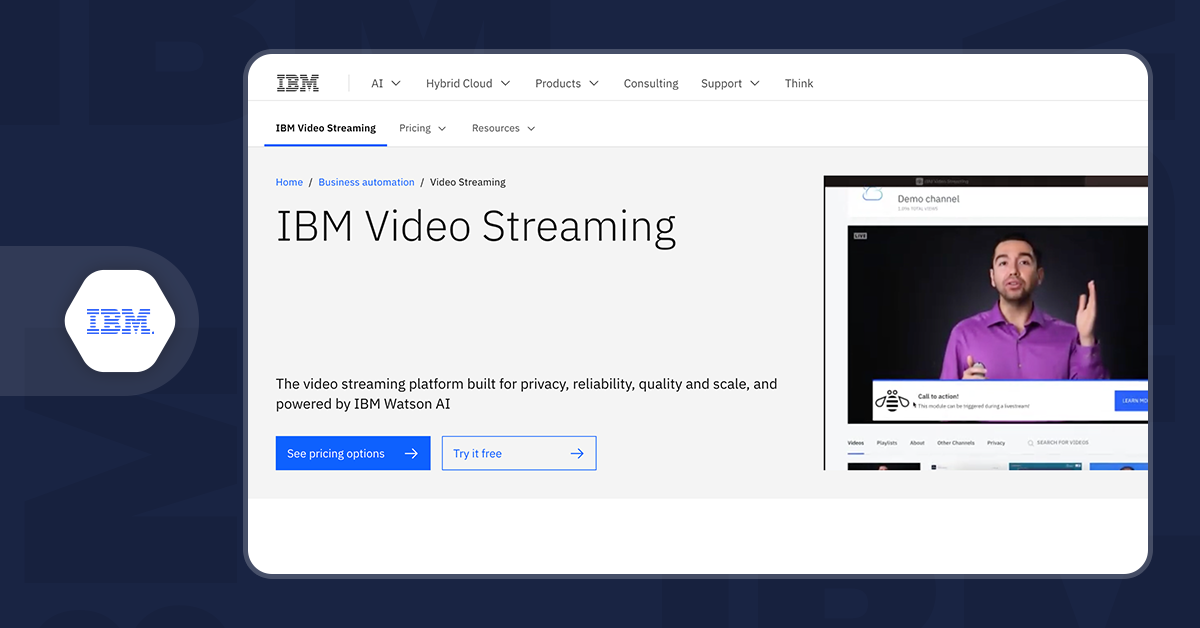Click the IBM logo in the navigation bar

click(x=297, y=81)
